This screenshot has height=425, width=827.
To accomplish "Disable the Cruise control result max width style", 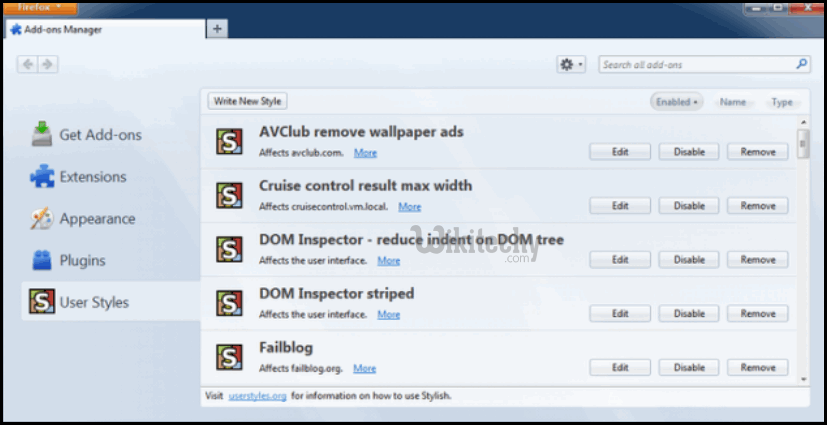I will coord(689,206).
